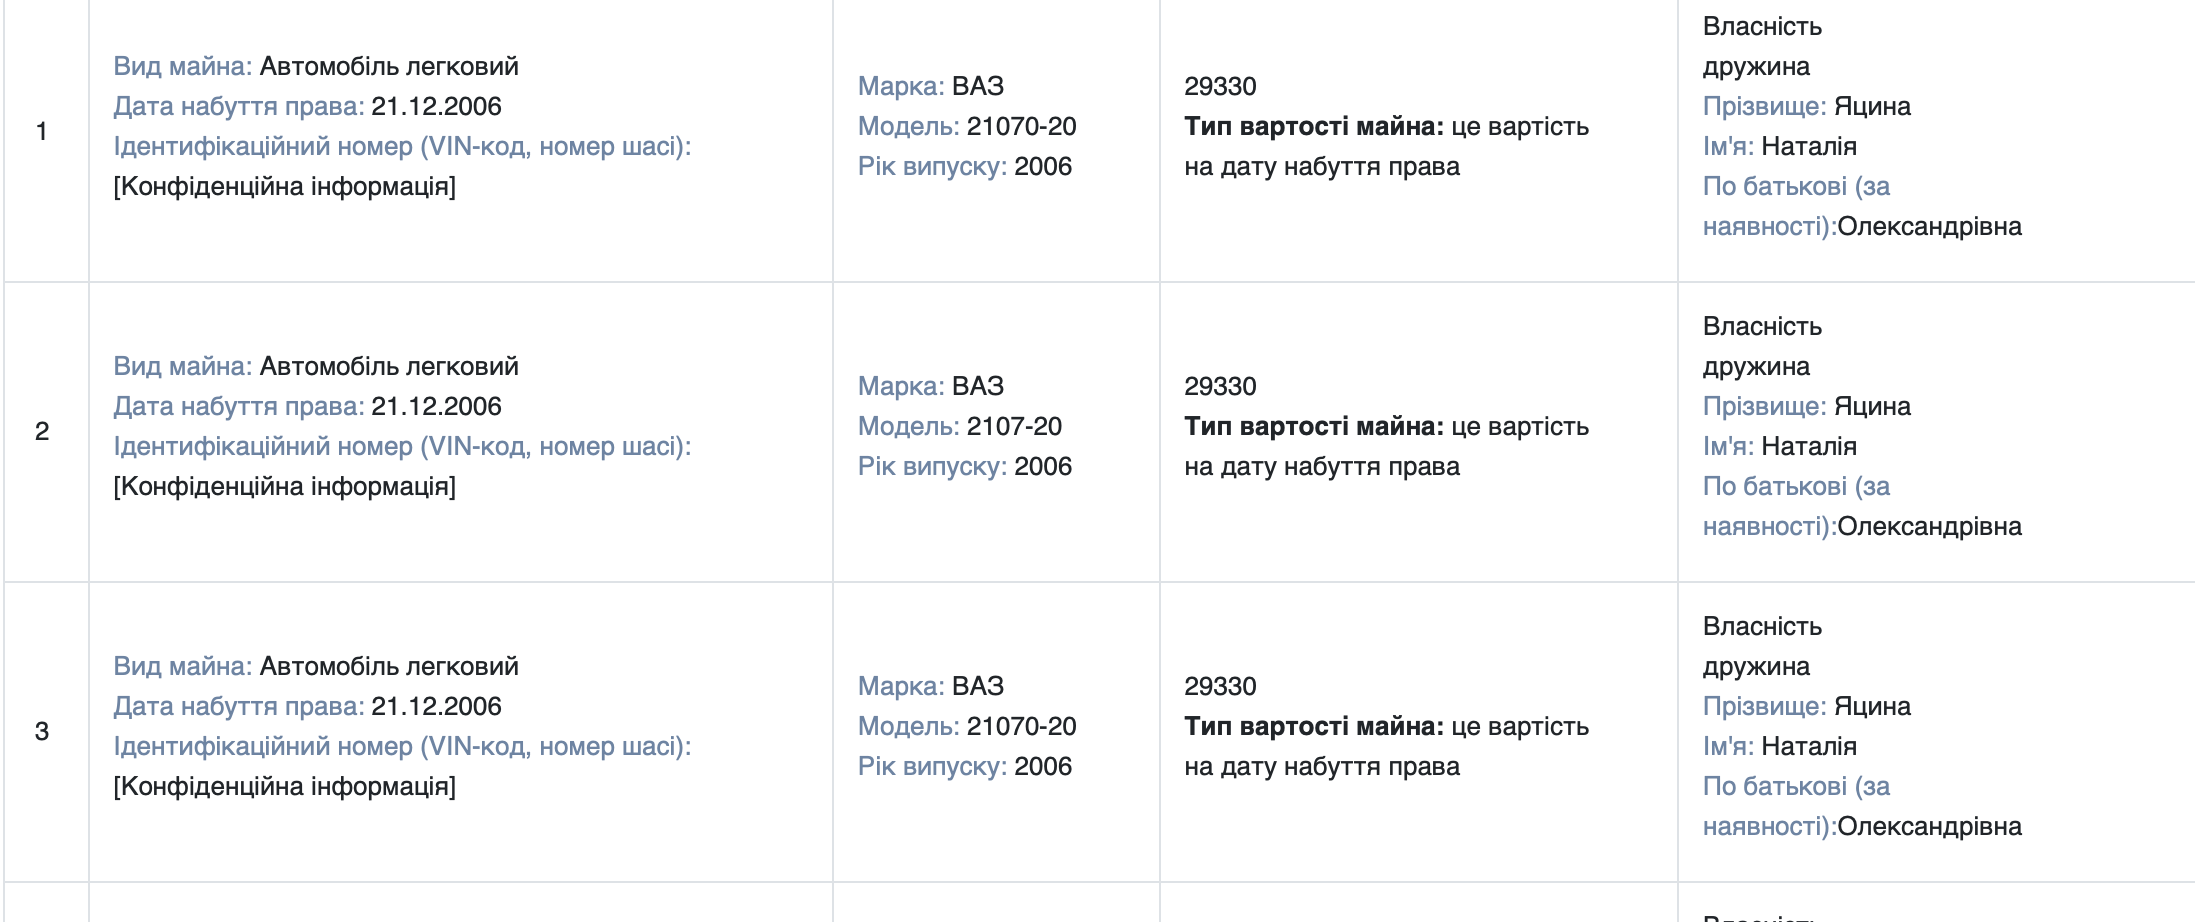
Task: Click value 29330 in first row
Action: pyautogui.click(x=1220, y=86)
